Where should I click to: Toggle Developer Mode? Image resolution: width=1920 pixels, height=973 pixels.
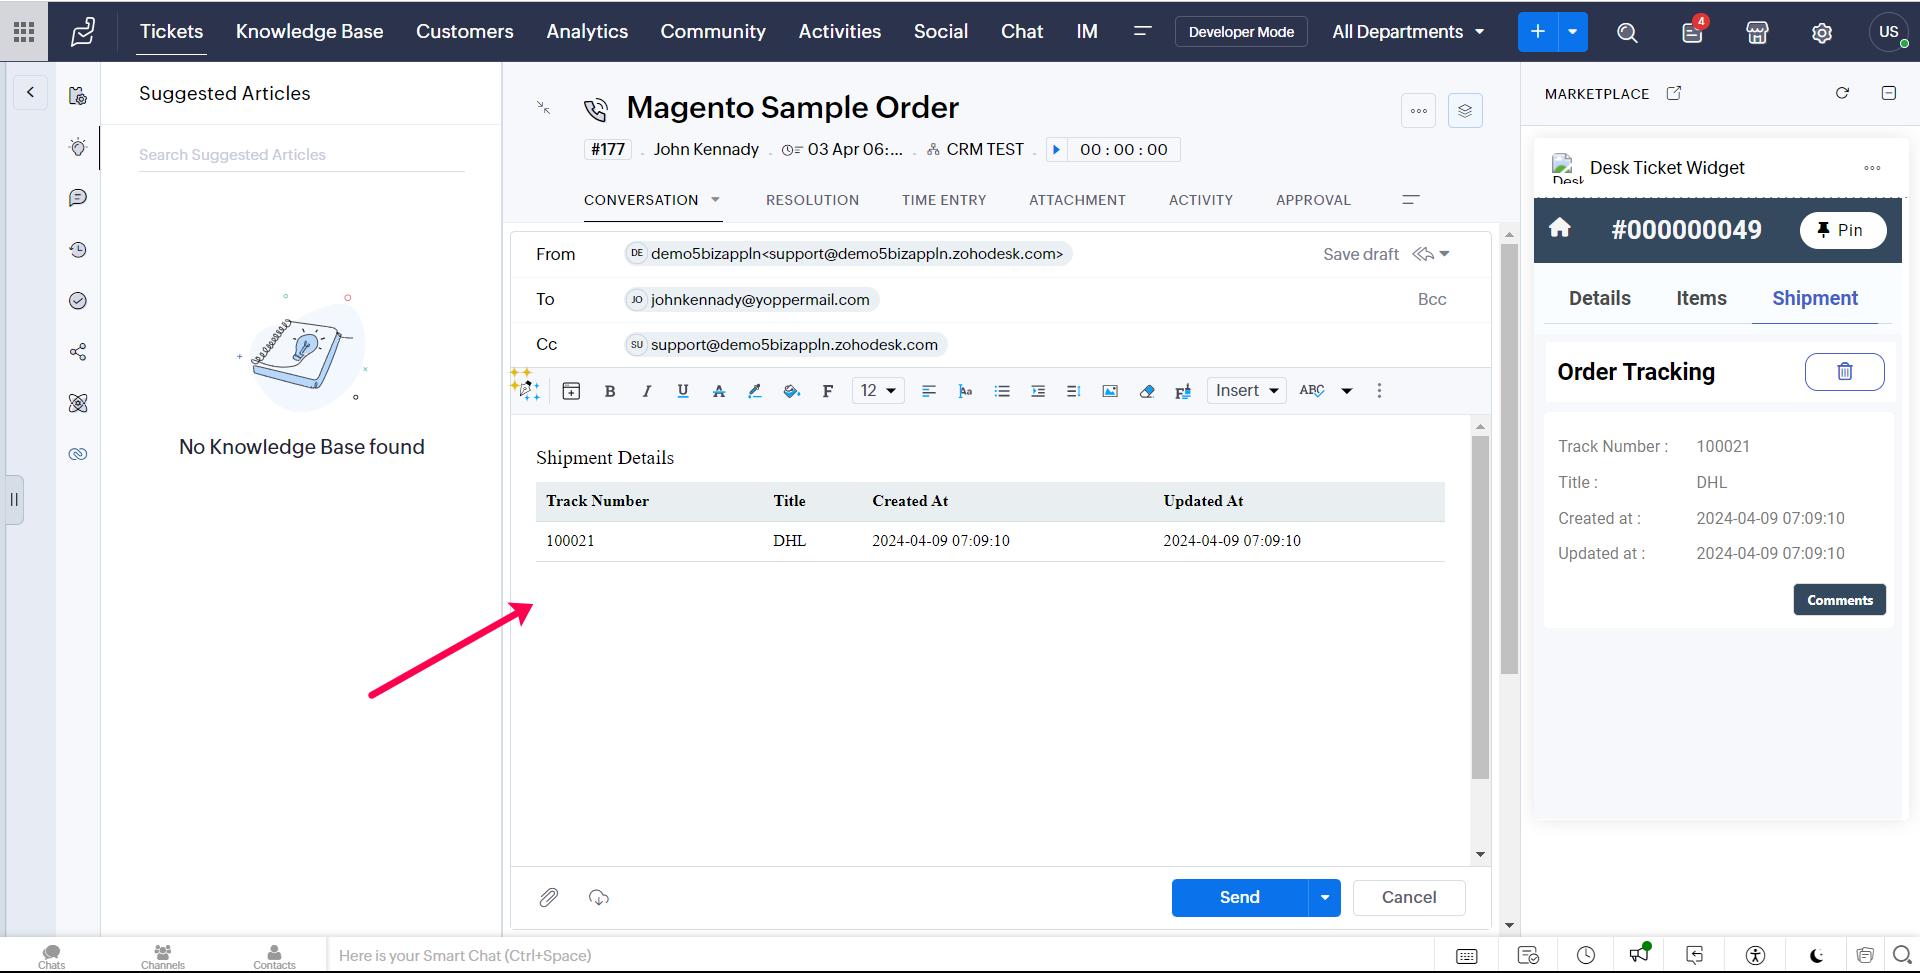pyautogui.click(x=1241, y=32)
